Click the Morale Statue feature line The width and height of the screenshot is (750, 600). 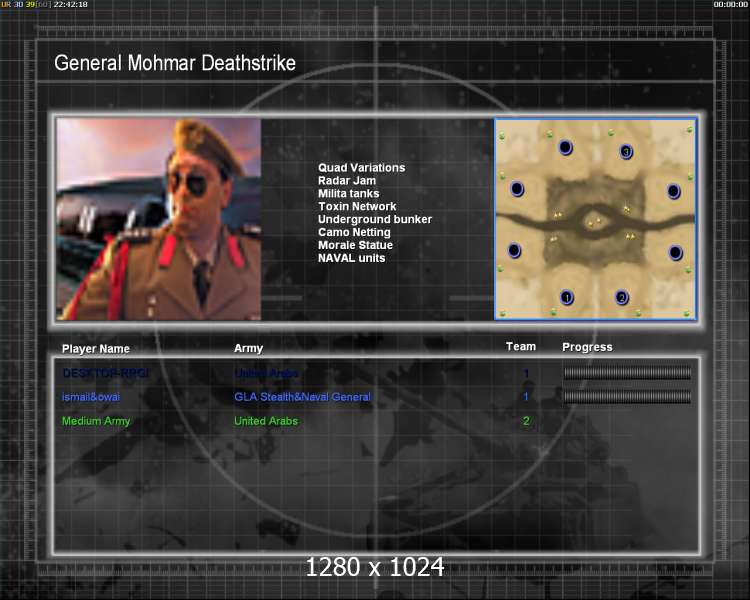(355, 245)
